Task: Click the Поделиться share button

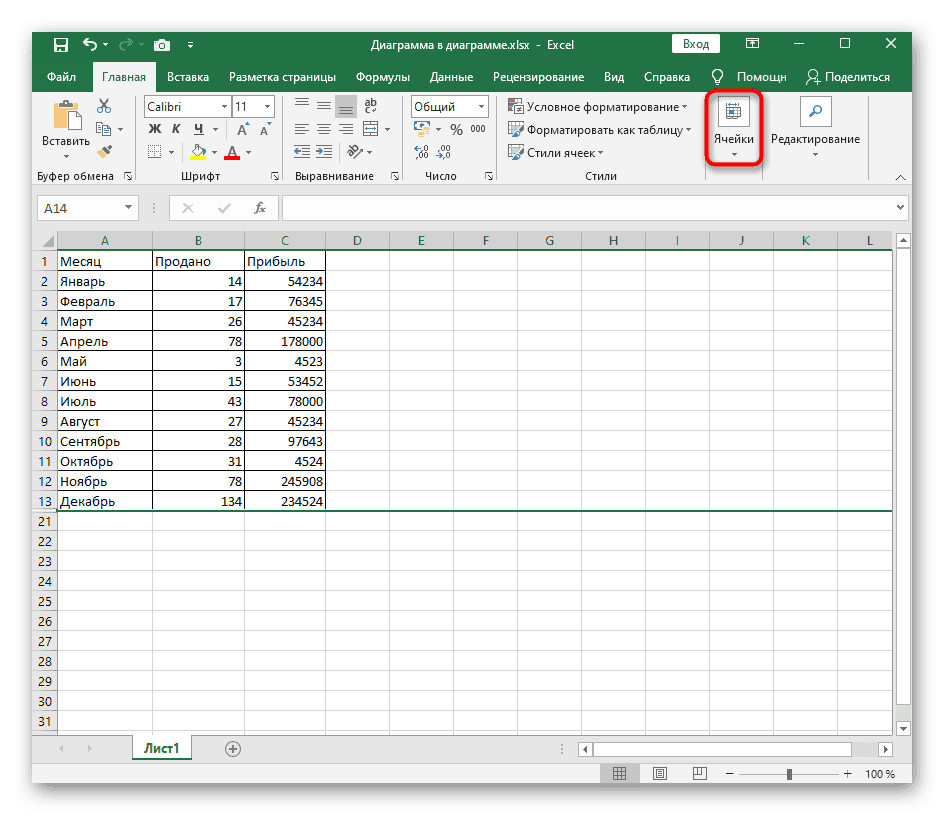Action: click(x=848, y=77)
